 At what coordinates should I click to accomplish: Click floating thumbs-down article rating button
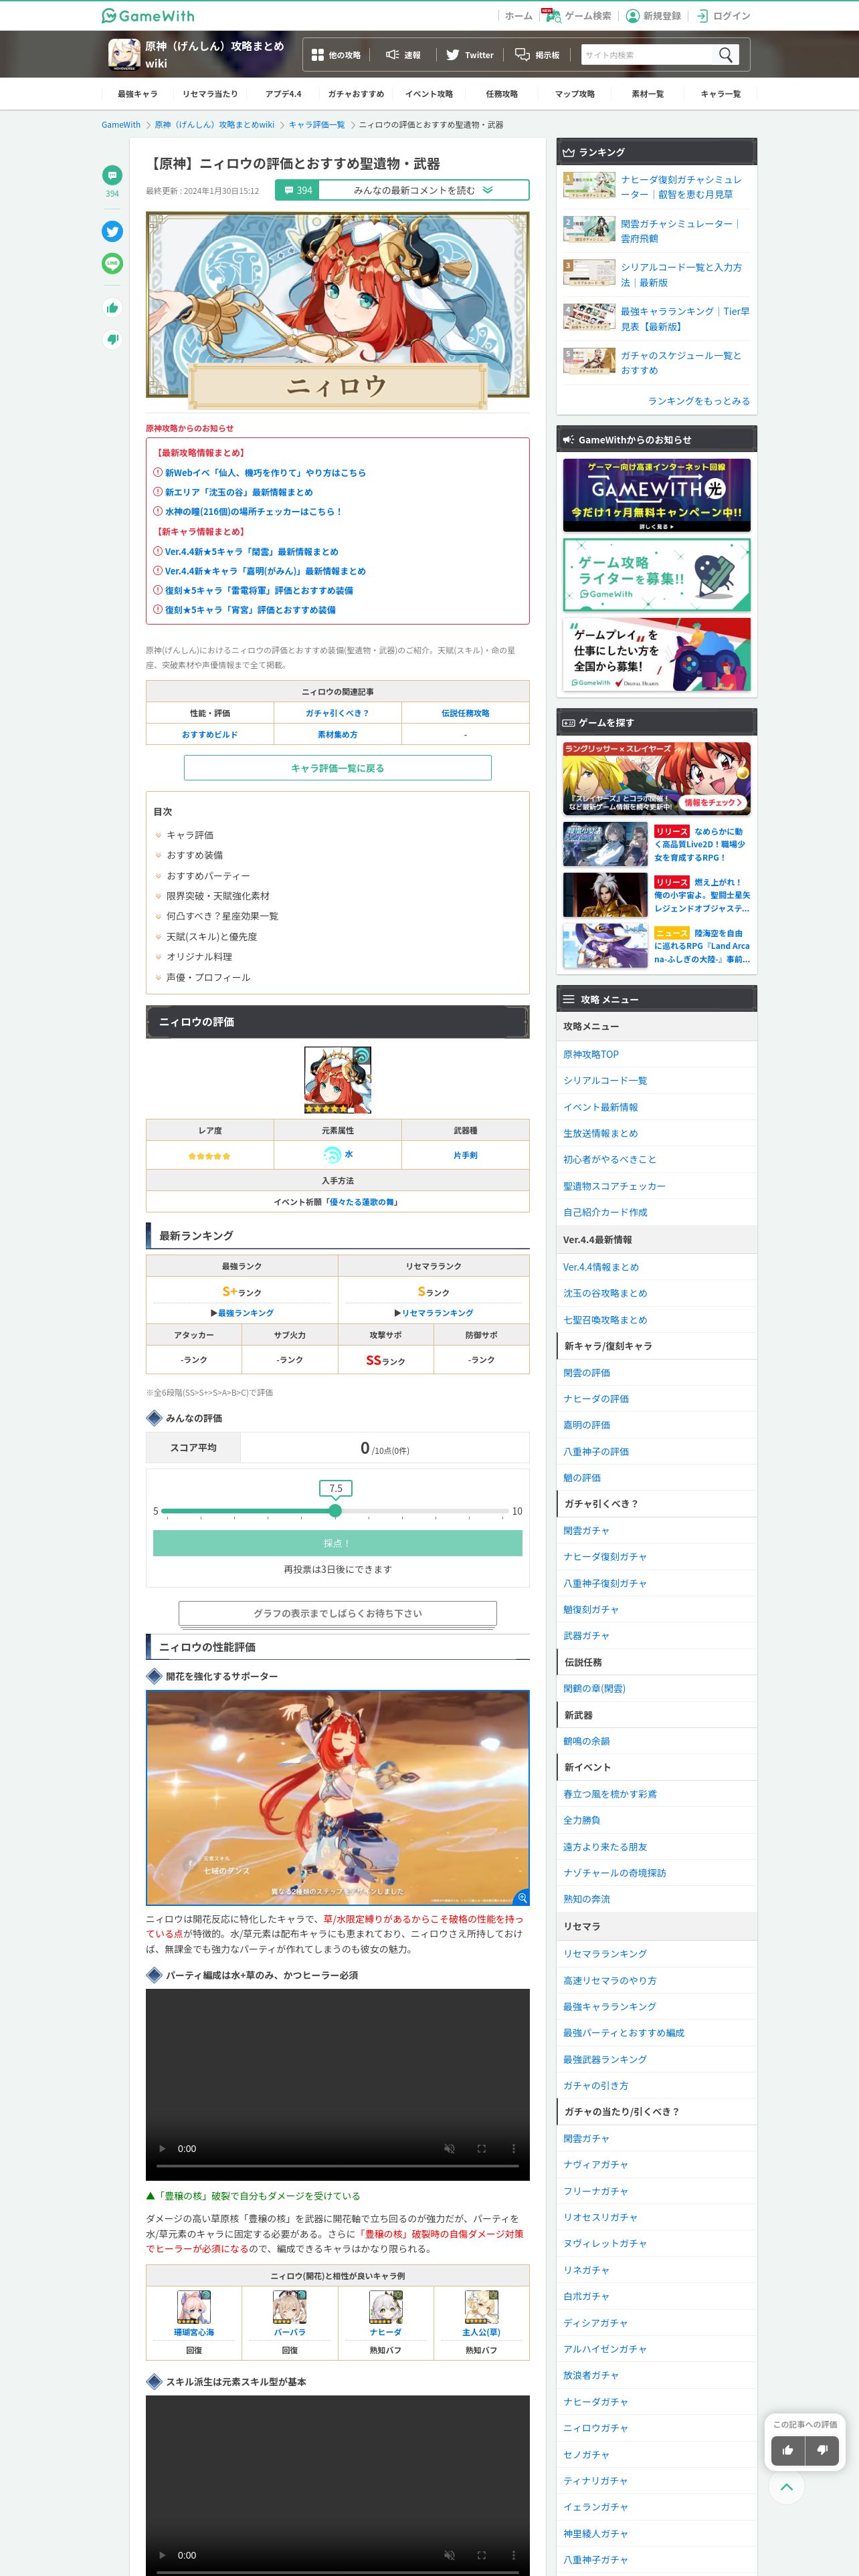822,2449
